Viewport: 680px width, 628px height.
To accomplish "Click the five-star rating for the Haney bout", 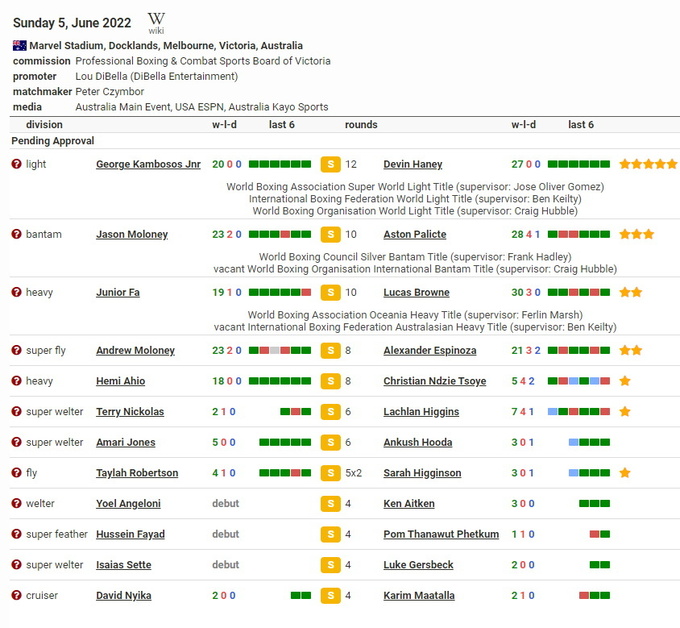I will tap(648, 164).
